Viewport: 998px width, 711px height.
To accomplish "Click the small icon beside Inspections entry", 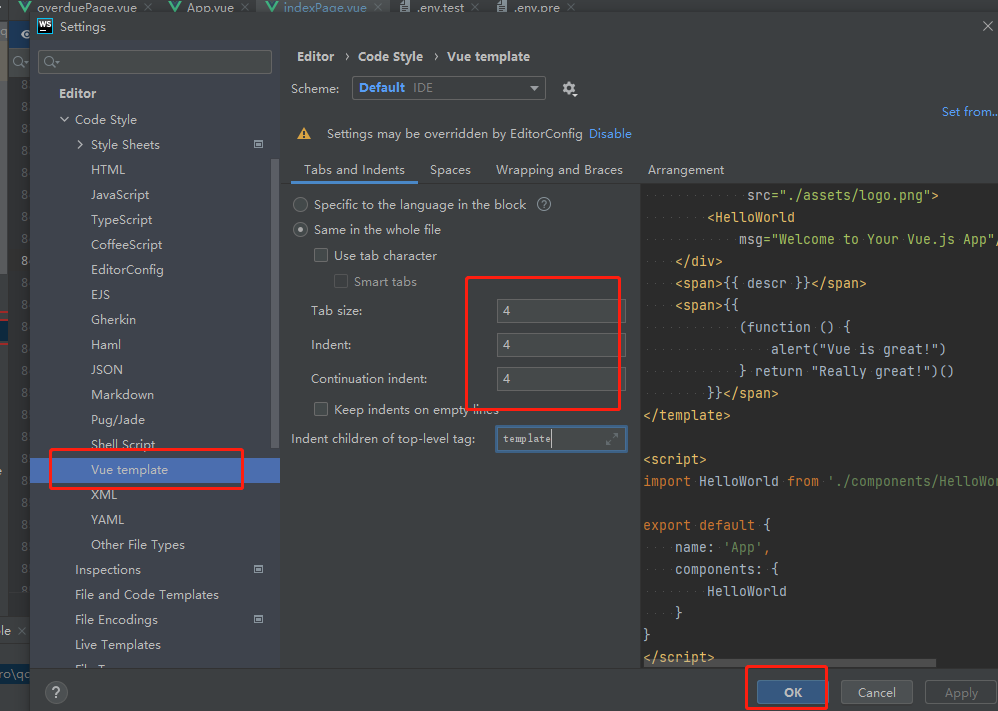I will click(258, 569).
